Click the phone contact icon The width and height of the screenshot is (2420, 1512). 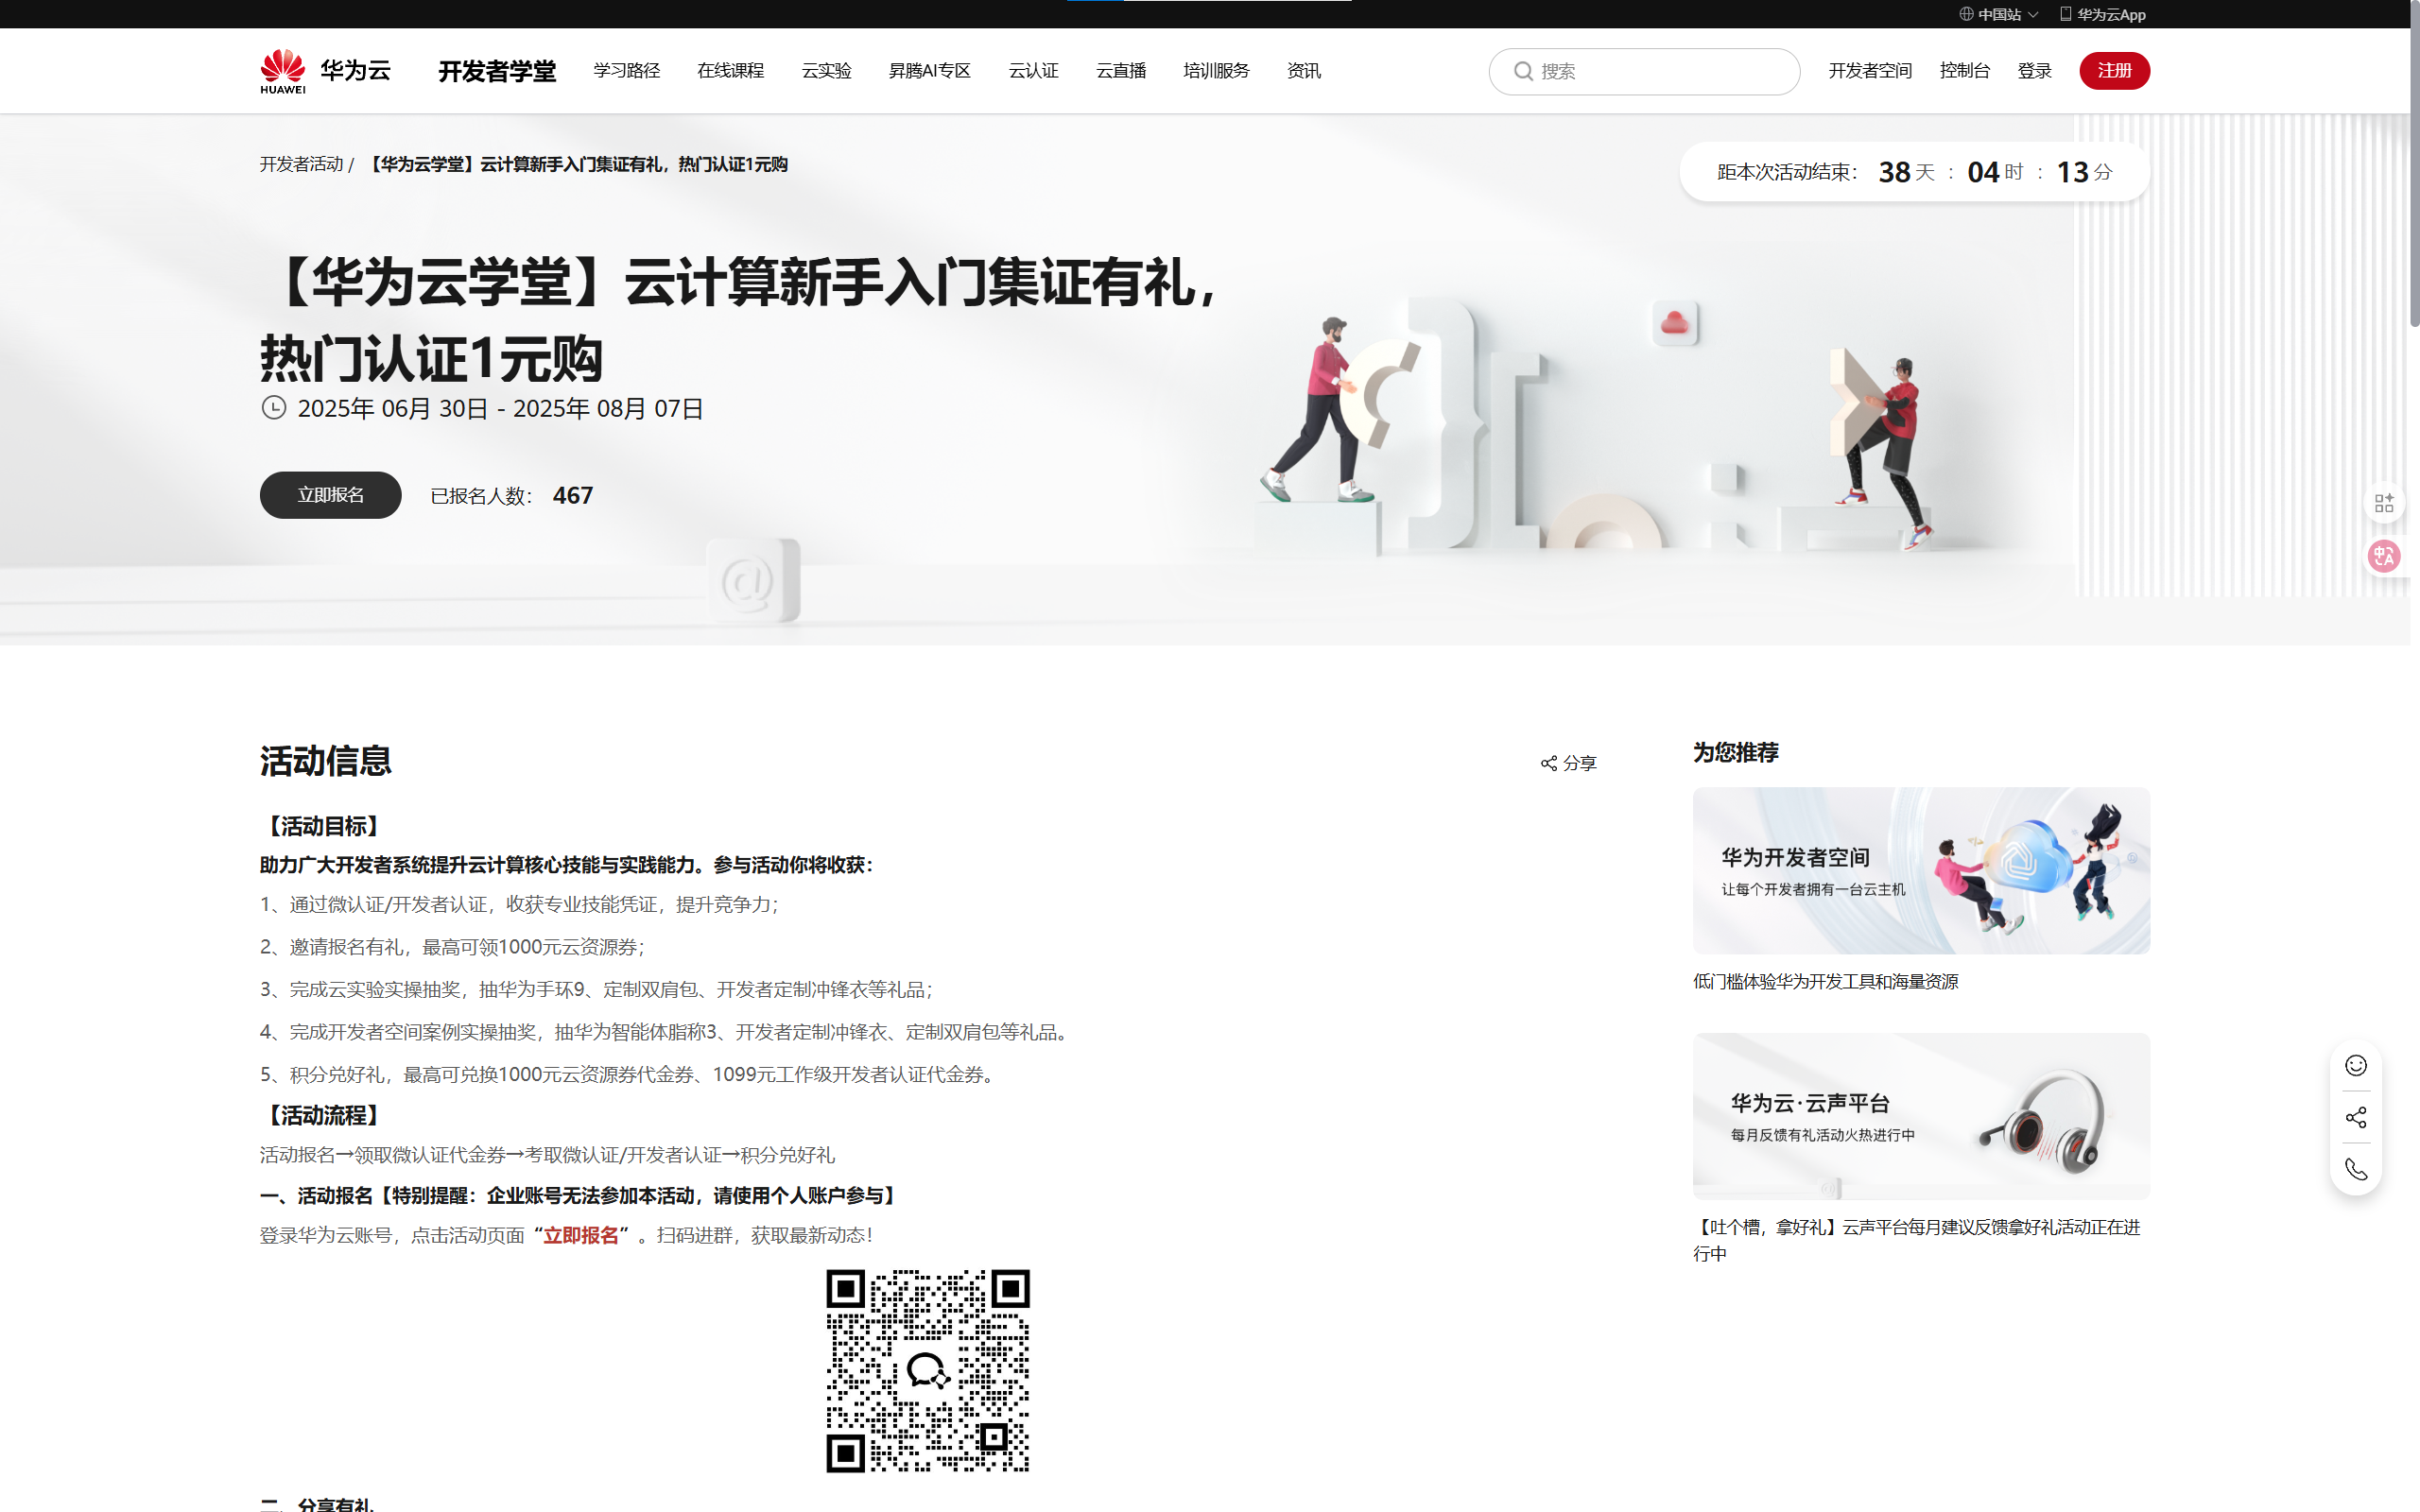2355,1169
